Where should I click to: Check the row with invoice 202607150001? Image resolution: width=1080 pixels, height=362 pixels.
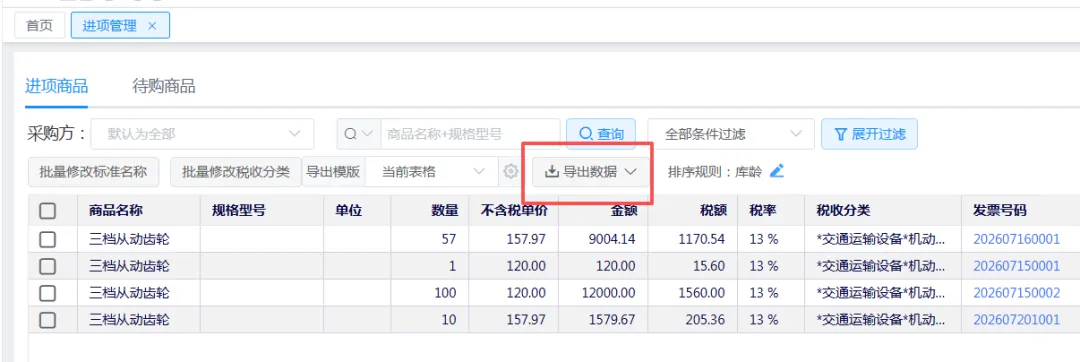tap(47, 266)
